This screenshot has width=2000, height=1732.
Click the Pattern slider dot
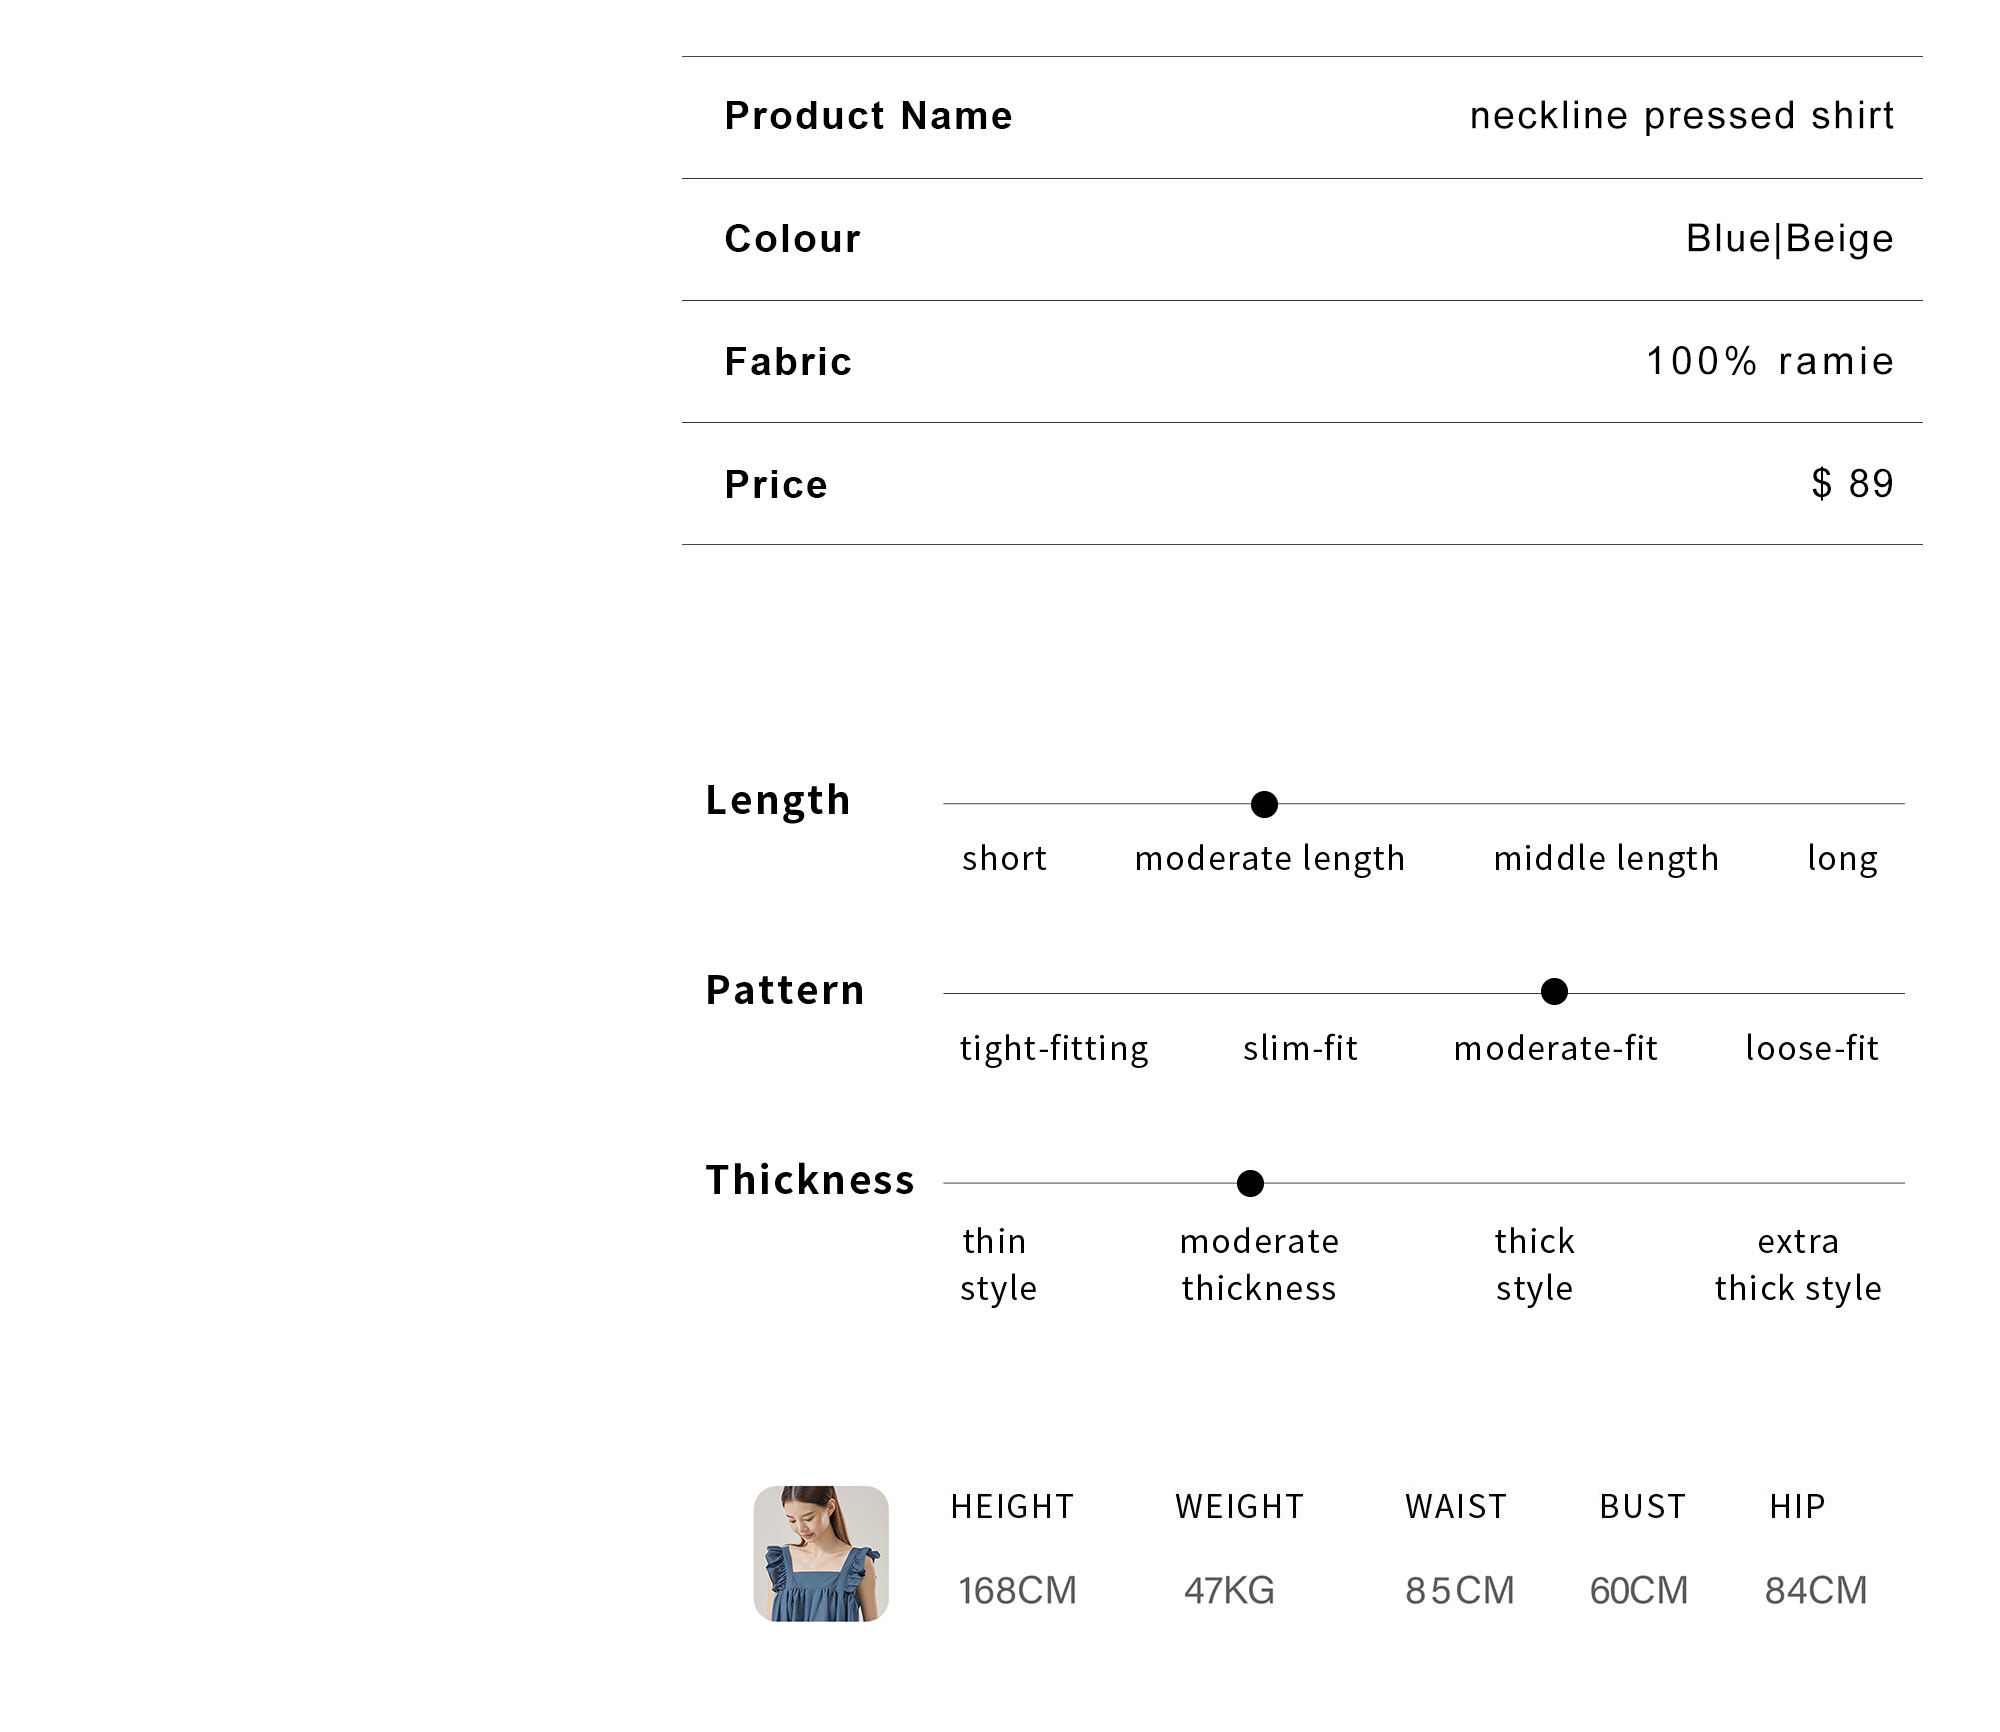pos(1554,992)
